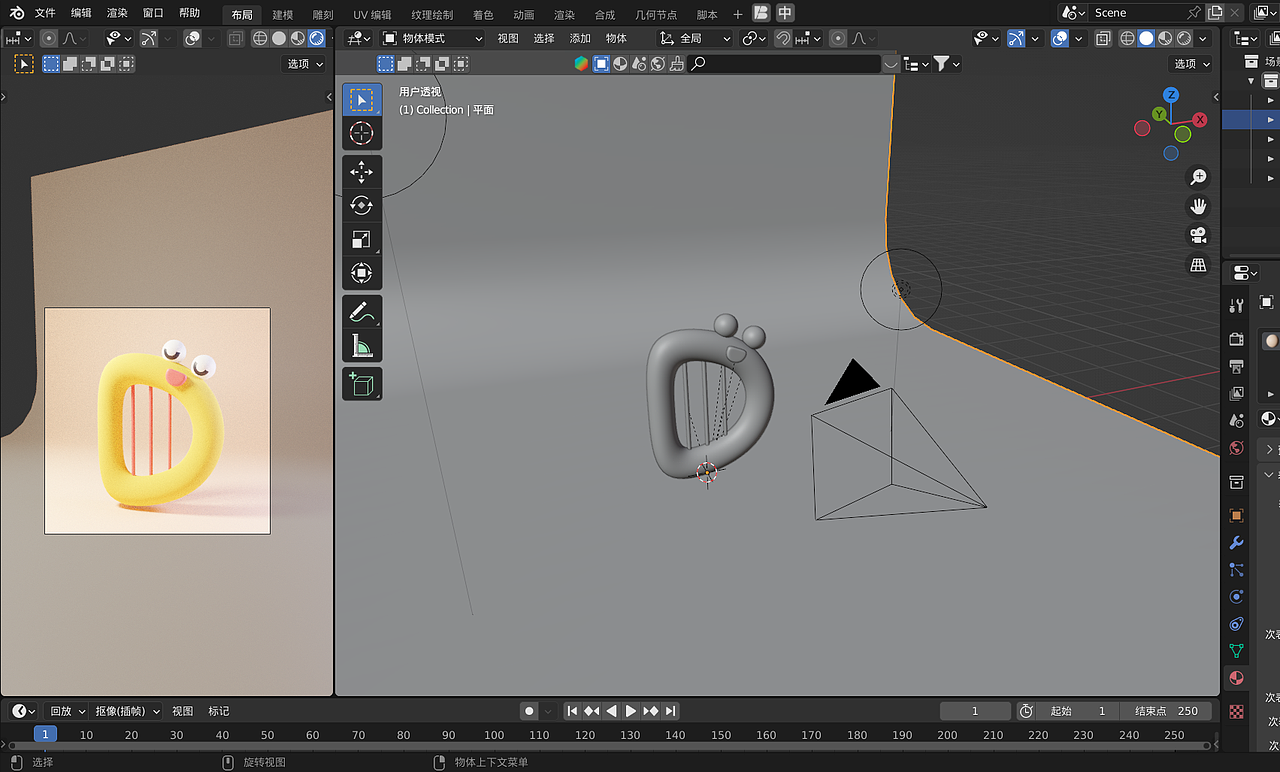The image size is (1280, 772).
Task: Open the 选项 dropdown in left viewport
Action: 305,63
